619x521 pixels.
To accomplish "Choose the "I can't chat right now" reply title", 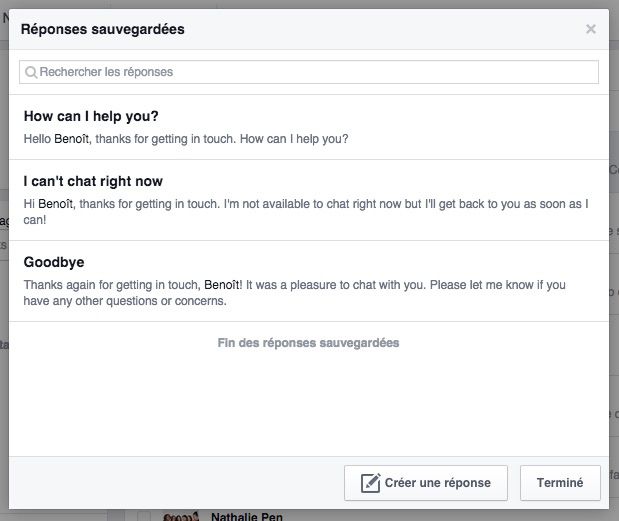I will click(93, 182).
